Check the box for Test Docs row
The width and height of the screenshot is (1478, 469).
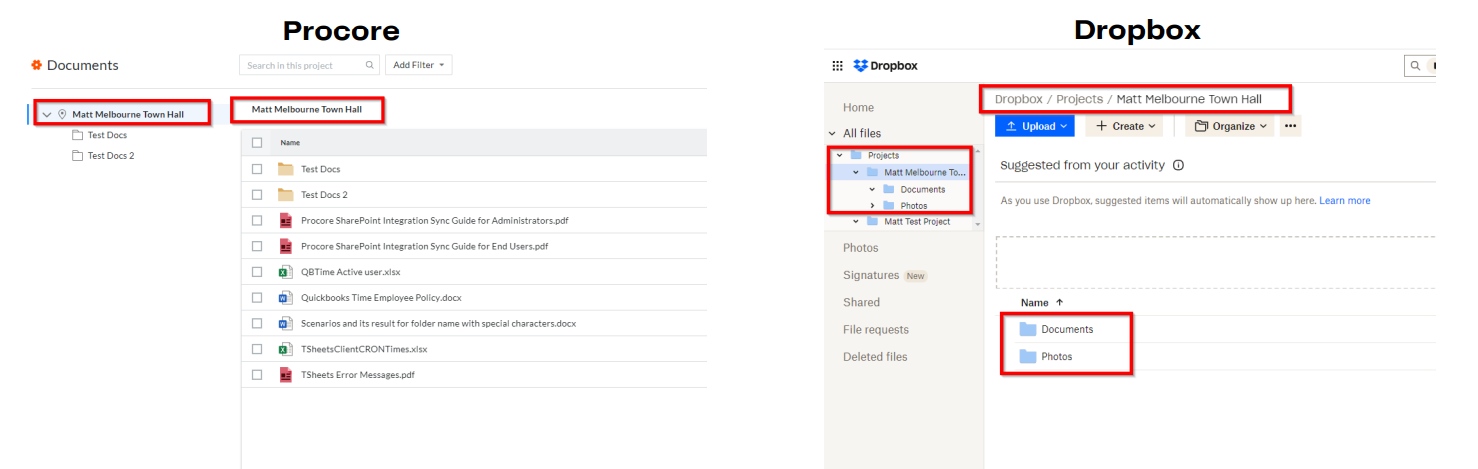[257, 169]
